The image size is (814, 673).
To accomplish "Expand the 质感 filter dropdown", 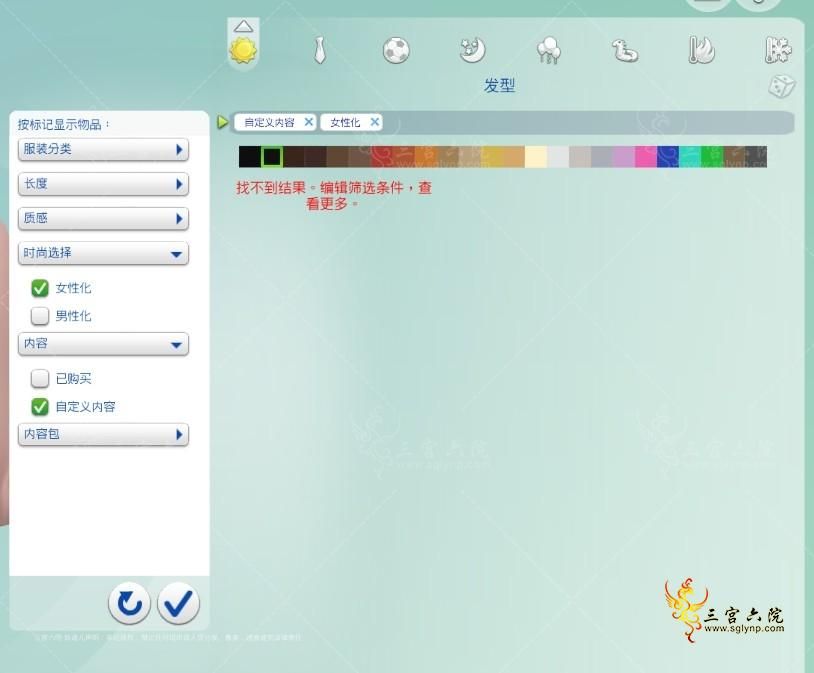I will 103,218.
